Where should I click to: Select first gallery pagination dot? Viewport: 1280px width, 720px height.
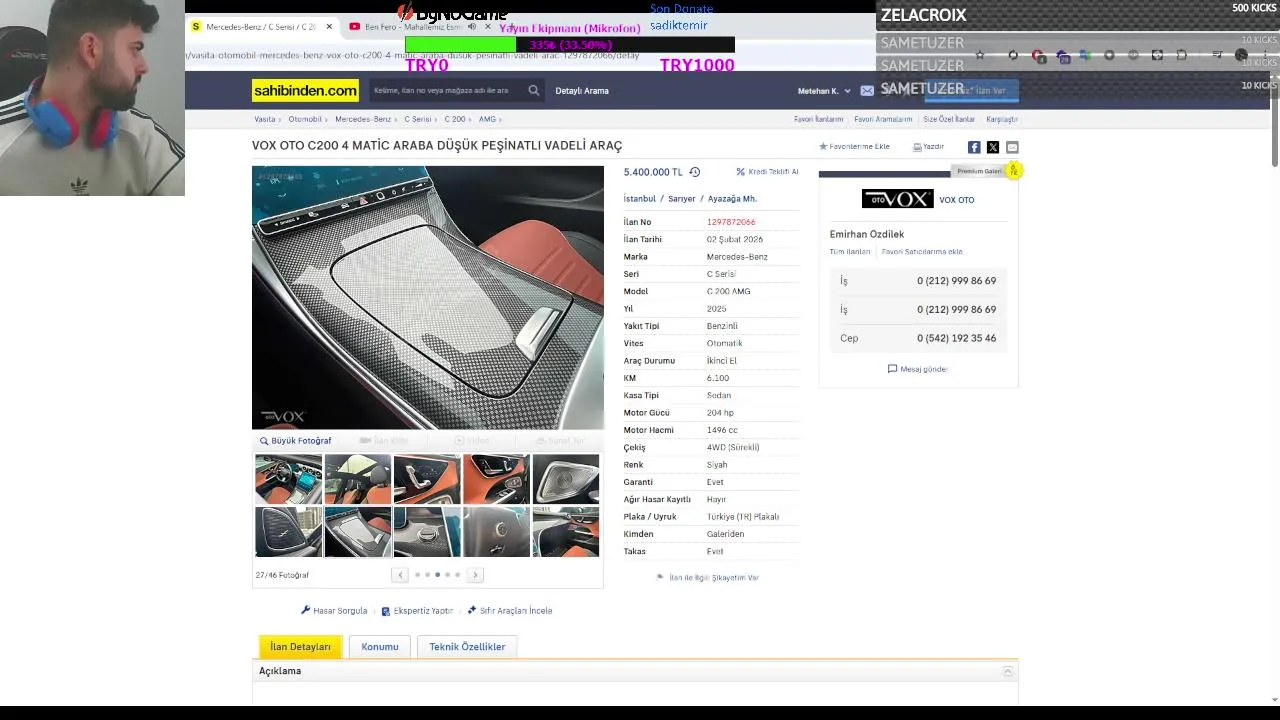[417, 575]
